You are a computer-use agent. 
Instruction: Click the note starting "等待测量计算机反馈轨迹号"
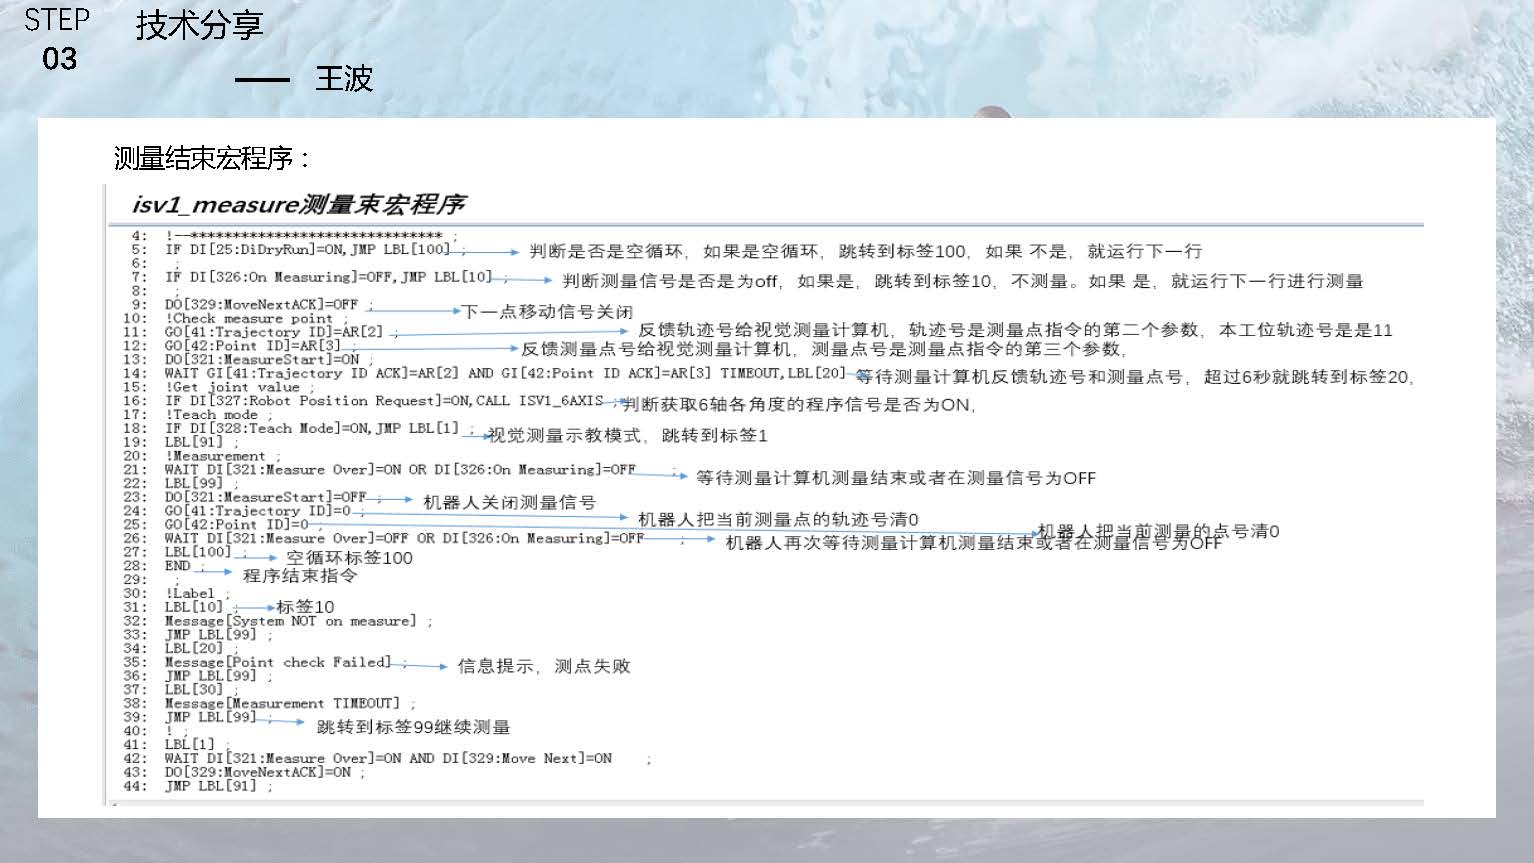point(1135,377)
